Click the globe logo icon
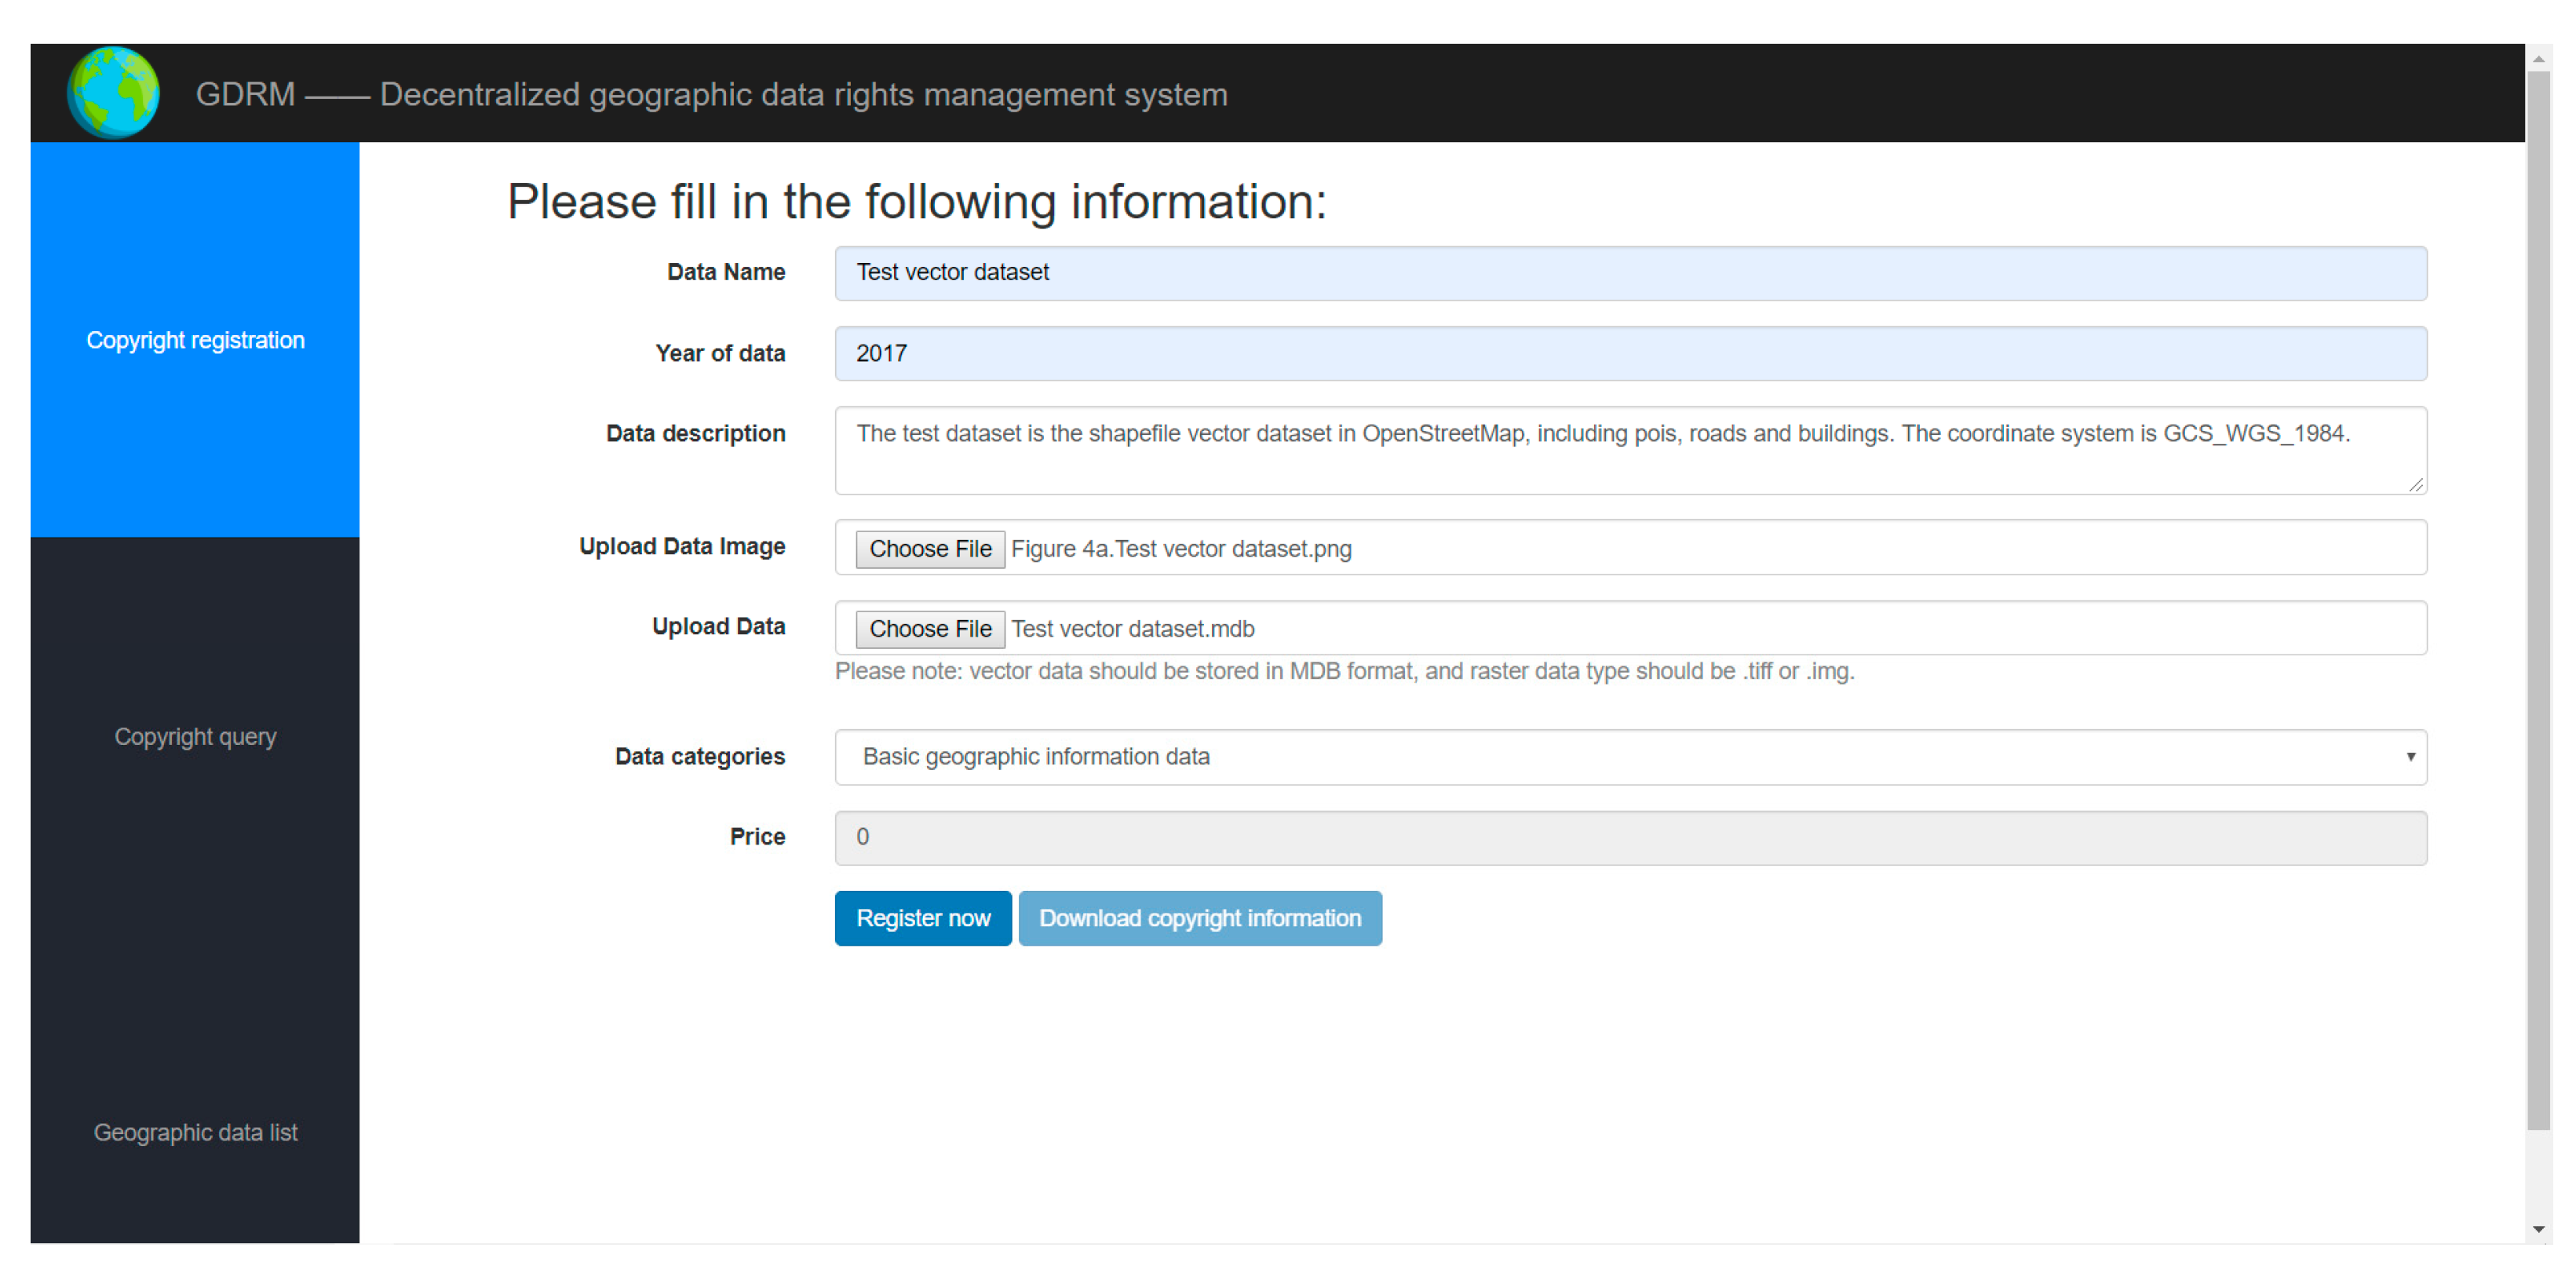The width and height of the screenshot is (2576, 1277). (113, 92)
